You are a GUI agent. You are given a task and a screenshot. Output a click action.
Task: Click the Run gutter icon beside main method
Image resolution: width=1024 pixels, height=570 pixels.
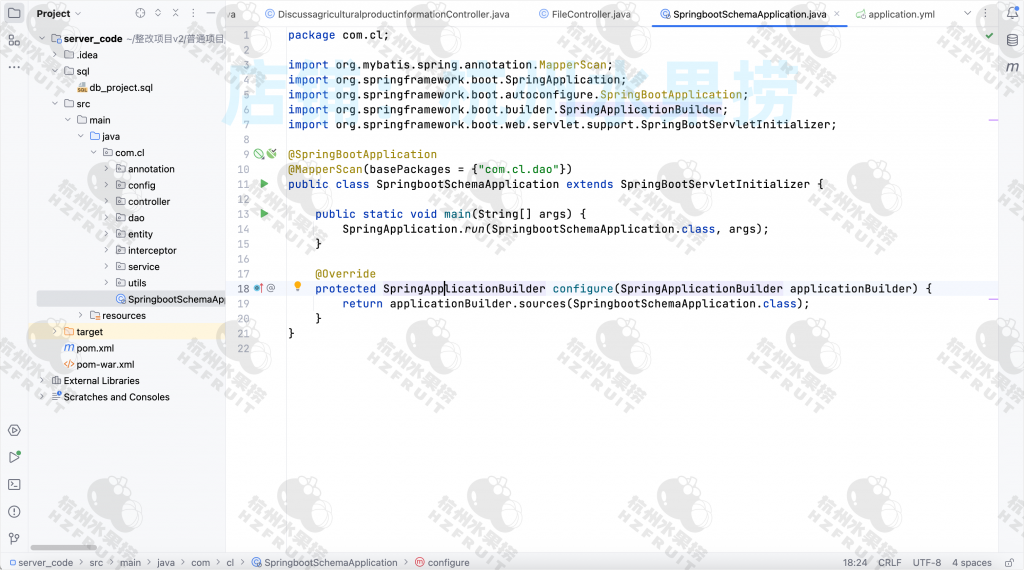pyautogui.click(x=264, y=214)
